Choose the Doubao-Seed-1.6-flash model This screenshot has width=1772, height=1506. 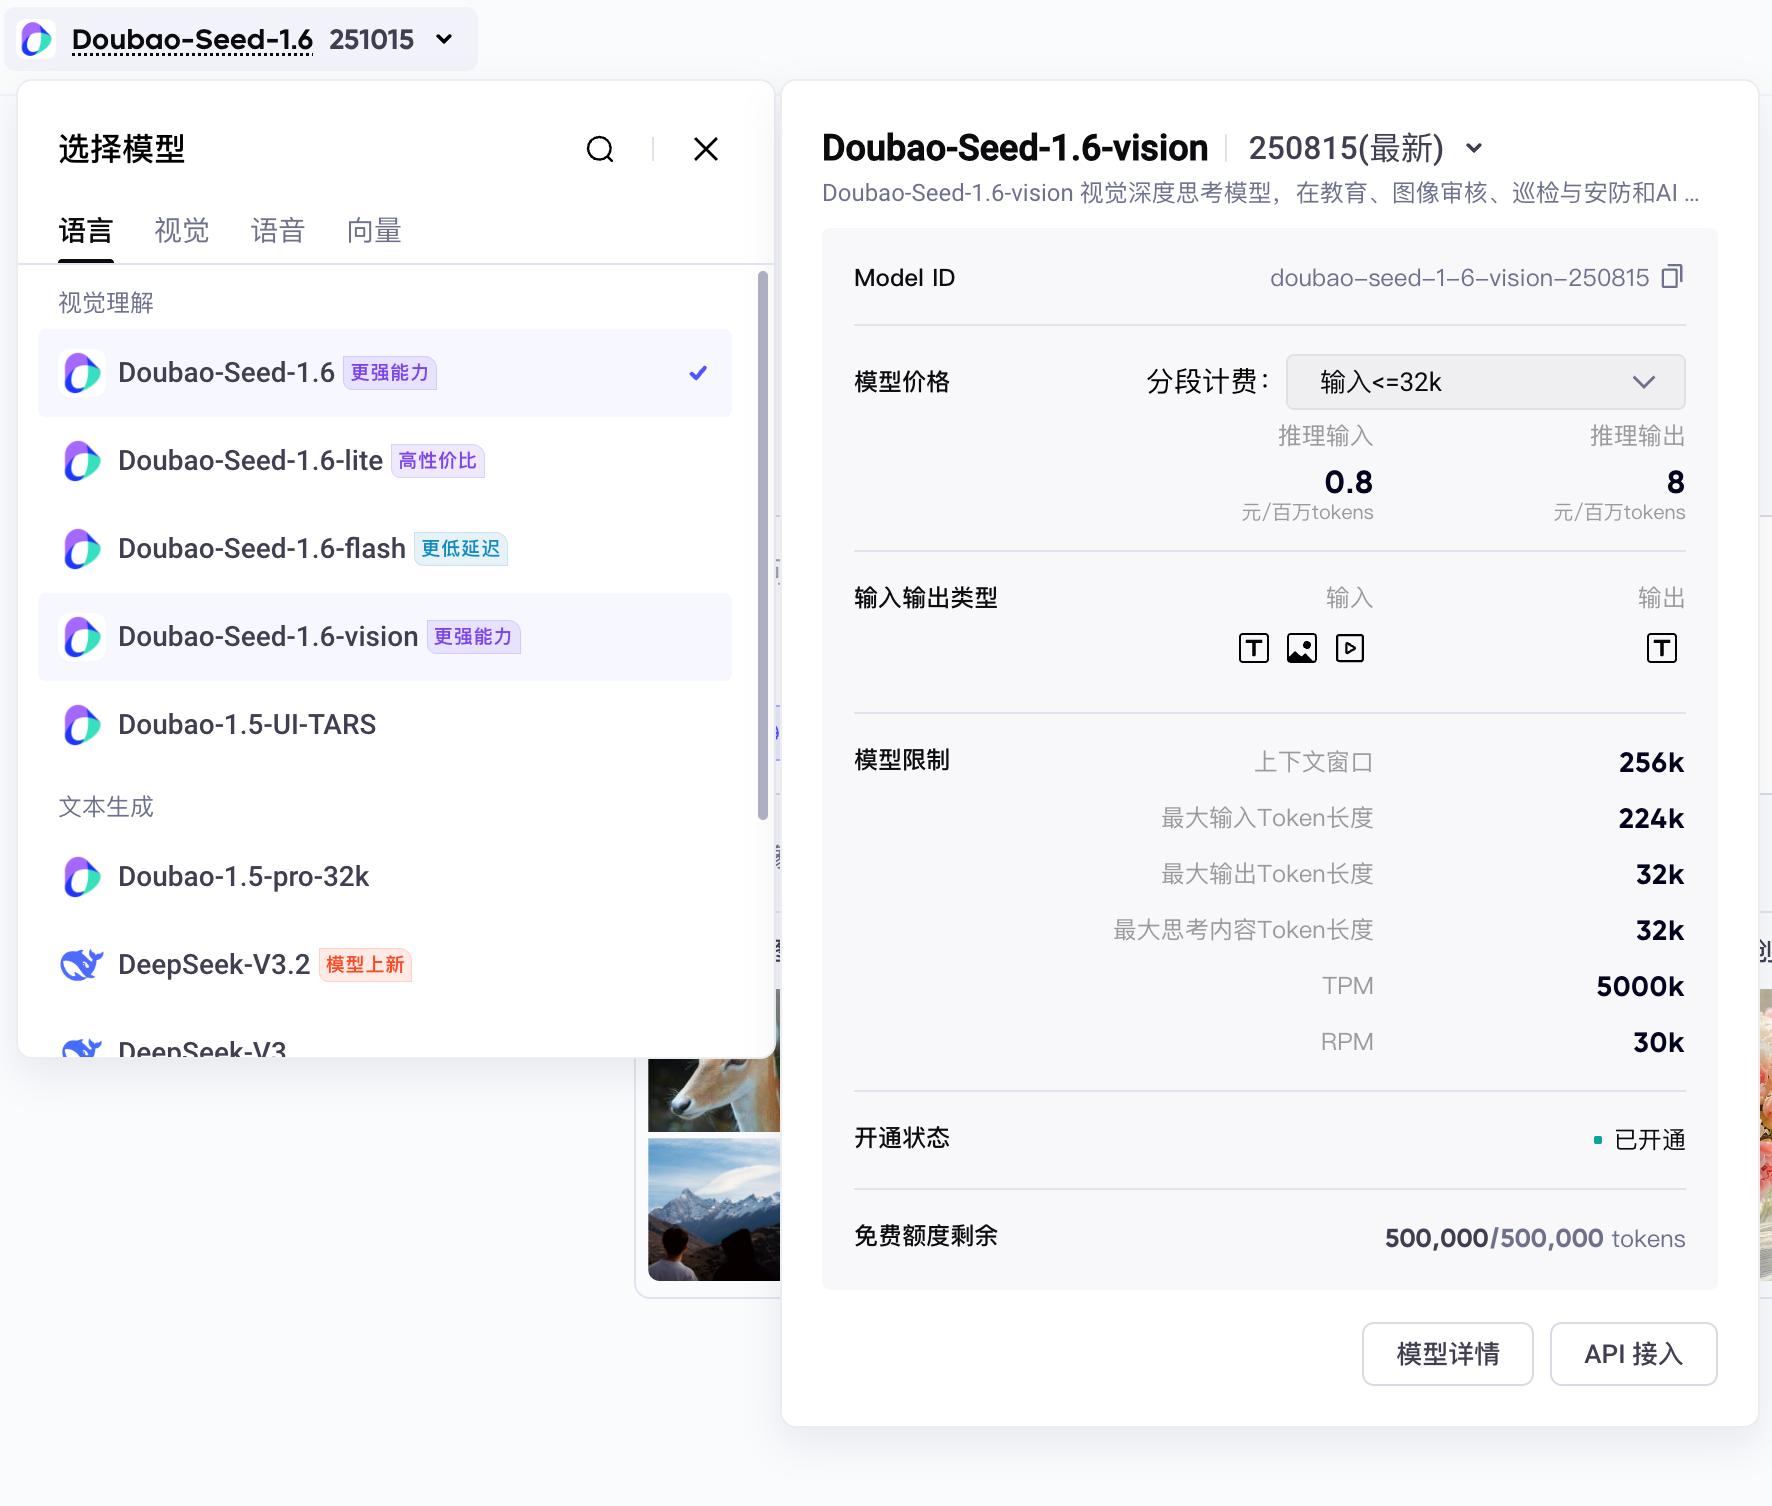tap(385, 549)
